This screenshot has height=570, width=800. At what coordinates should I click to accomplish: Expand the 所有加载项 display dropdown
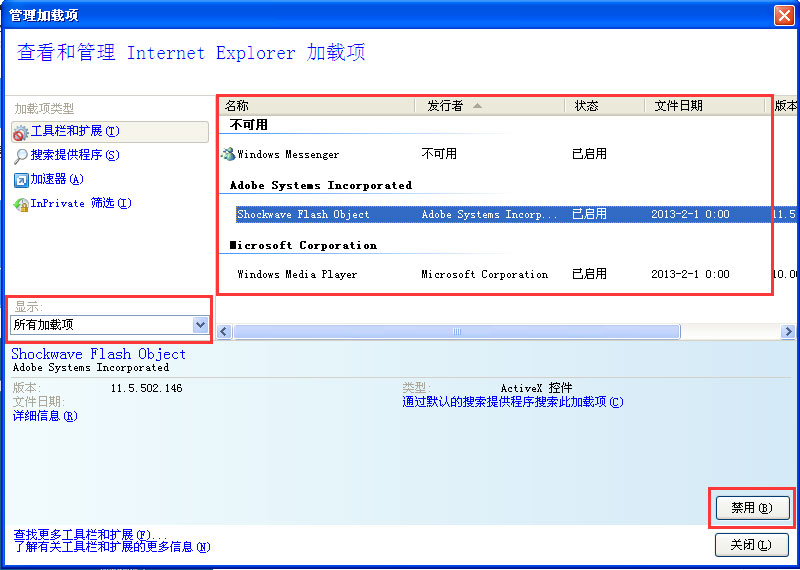[x=201, y=325]
